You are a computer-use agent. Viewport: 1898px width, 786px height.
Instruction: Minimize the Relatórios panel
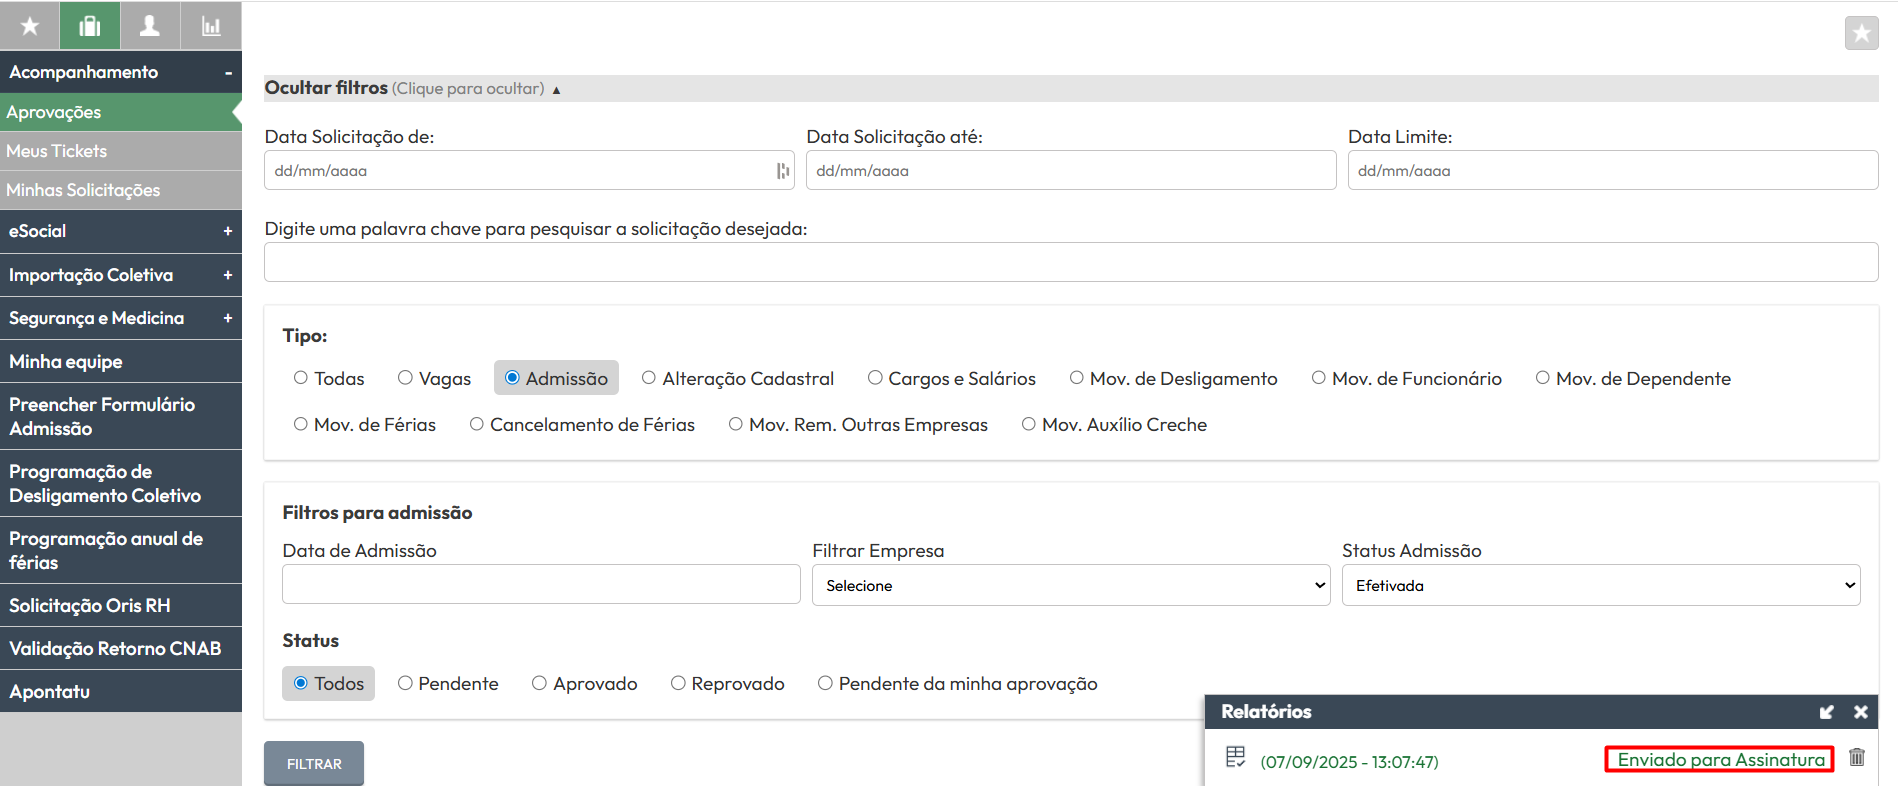pos(1826,712)
